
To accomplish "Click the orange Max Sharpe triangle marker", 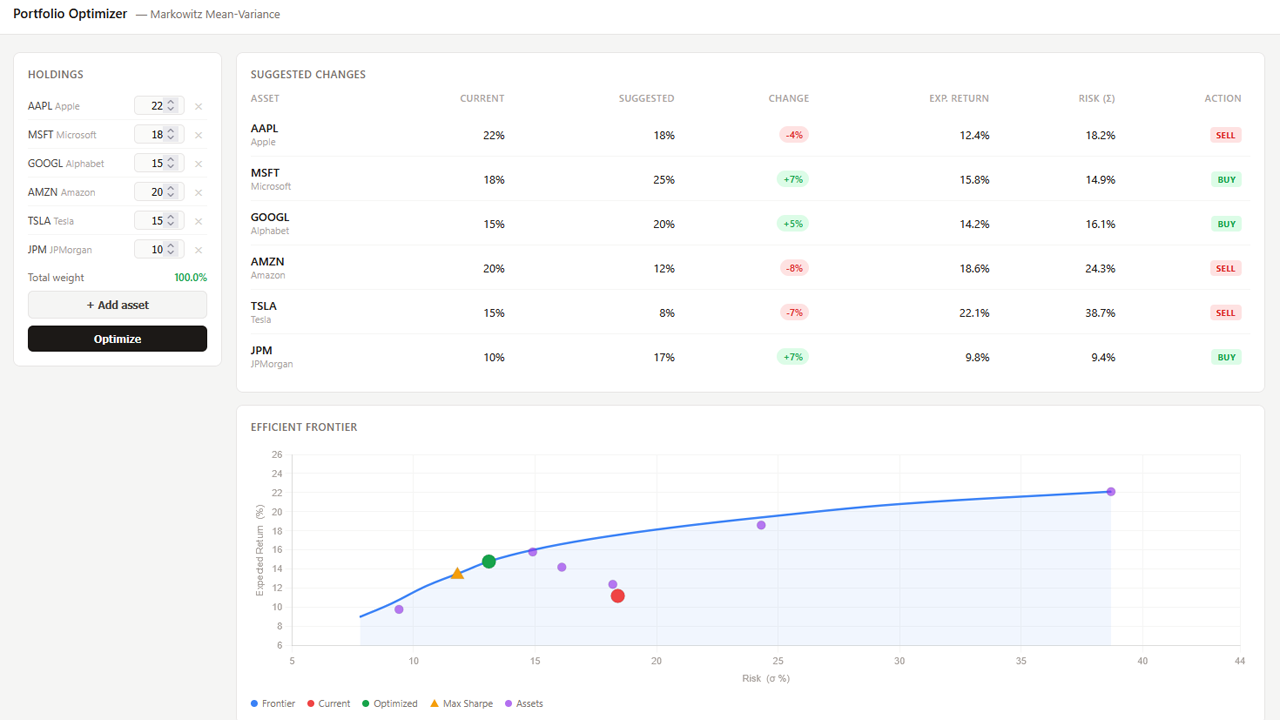I will point(457,574).
